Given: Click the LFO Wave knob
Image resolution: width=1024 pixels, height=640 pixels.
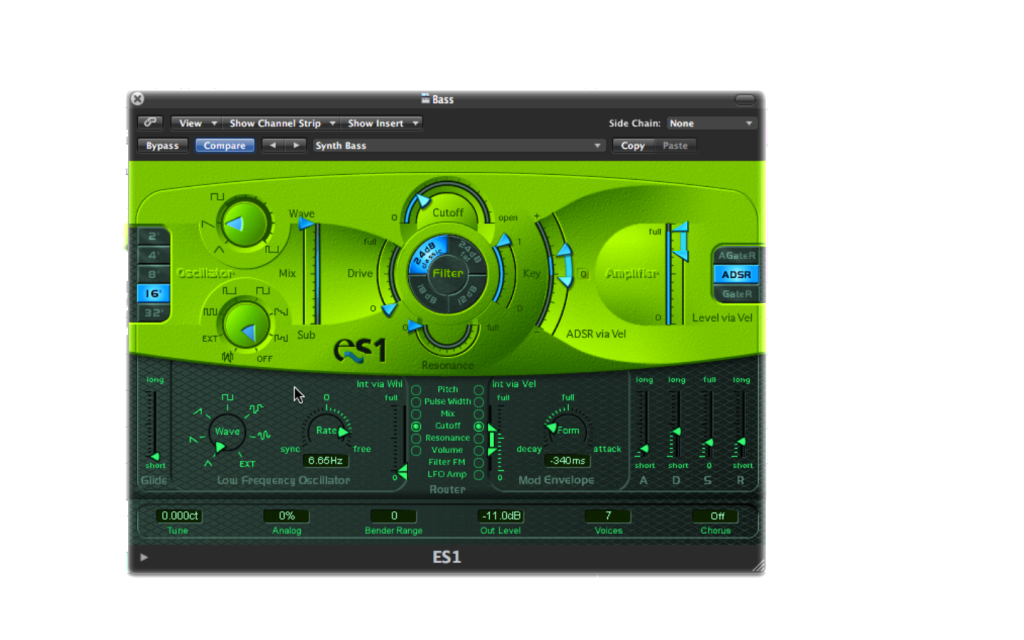Looking at the screenshot, I should click(x=226, y=432).
